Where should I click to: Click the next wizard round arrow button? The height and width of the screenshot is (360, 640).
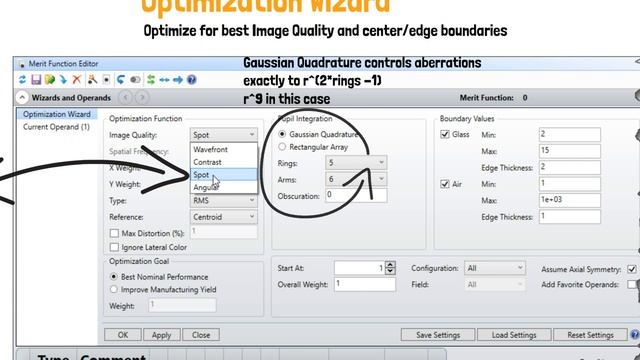point(142,98)
